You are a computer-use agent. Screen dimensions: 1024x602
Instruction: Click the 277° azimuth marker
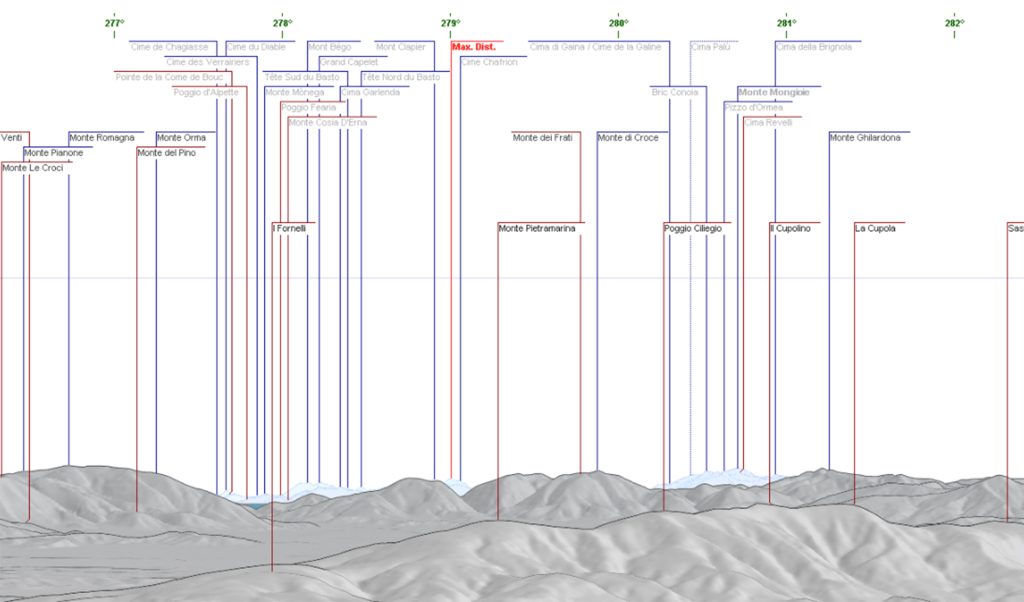point(114,24)
